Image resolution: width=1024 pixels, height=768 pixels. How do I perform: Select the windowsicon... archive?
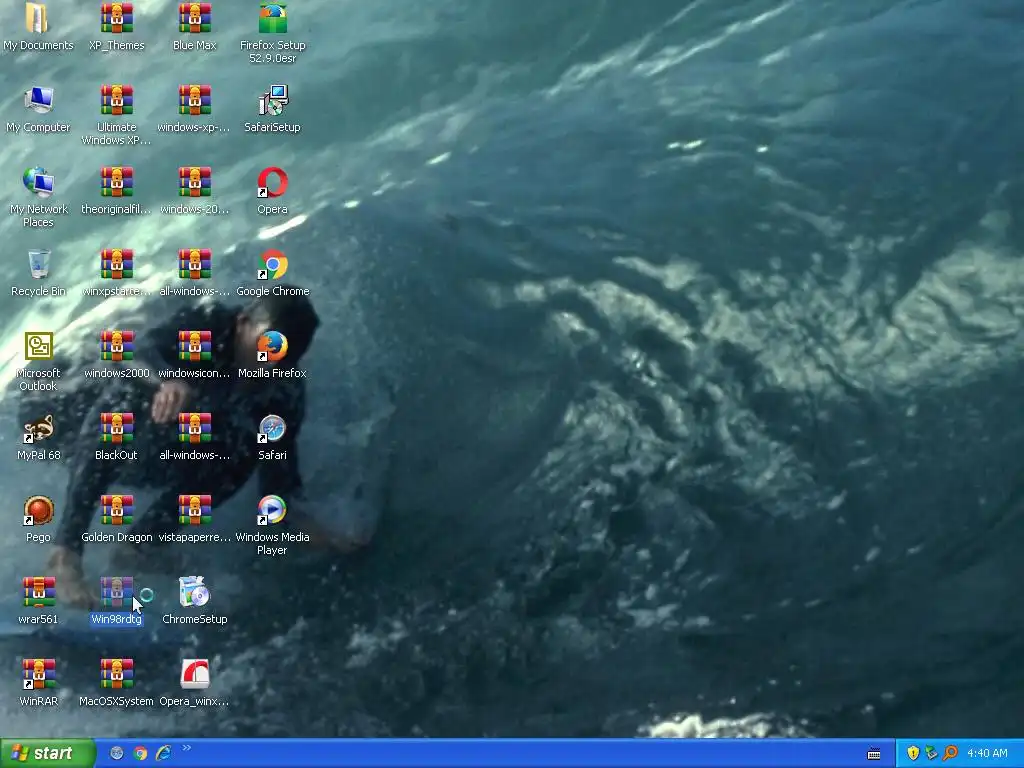[x=195, y=346]
